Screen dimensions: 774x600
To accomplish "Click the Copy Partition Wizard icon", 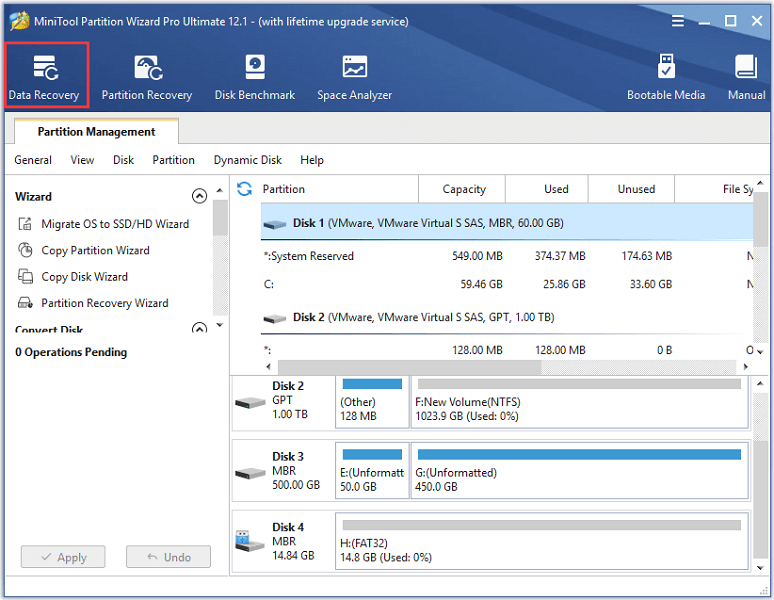I will (25, 250).
